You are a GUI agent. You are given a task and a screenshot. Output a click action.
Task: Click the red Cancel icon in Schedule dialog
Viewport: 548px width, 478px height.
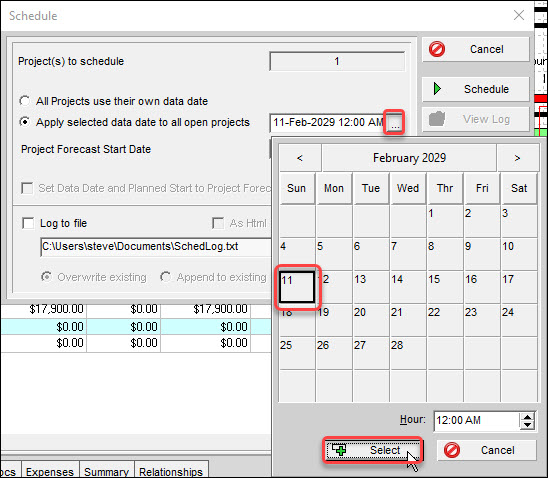point(437,49)
